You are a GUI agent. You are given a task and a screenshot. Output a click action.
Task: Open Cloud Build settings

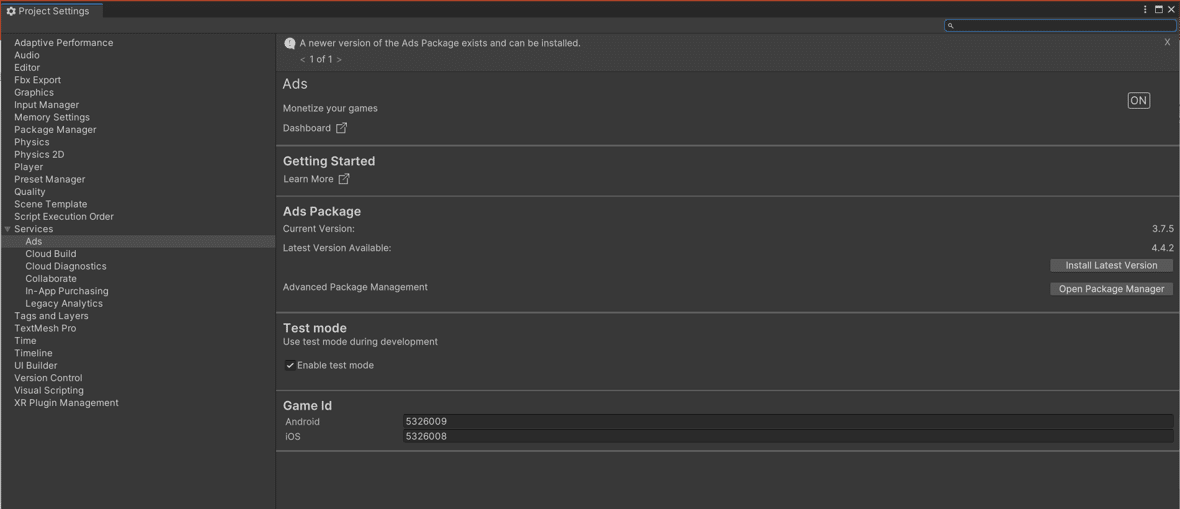pyautogui.click(x=50, y=254)
